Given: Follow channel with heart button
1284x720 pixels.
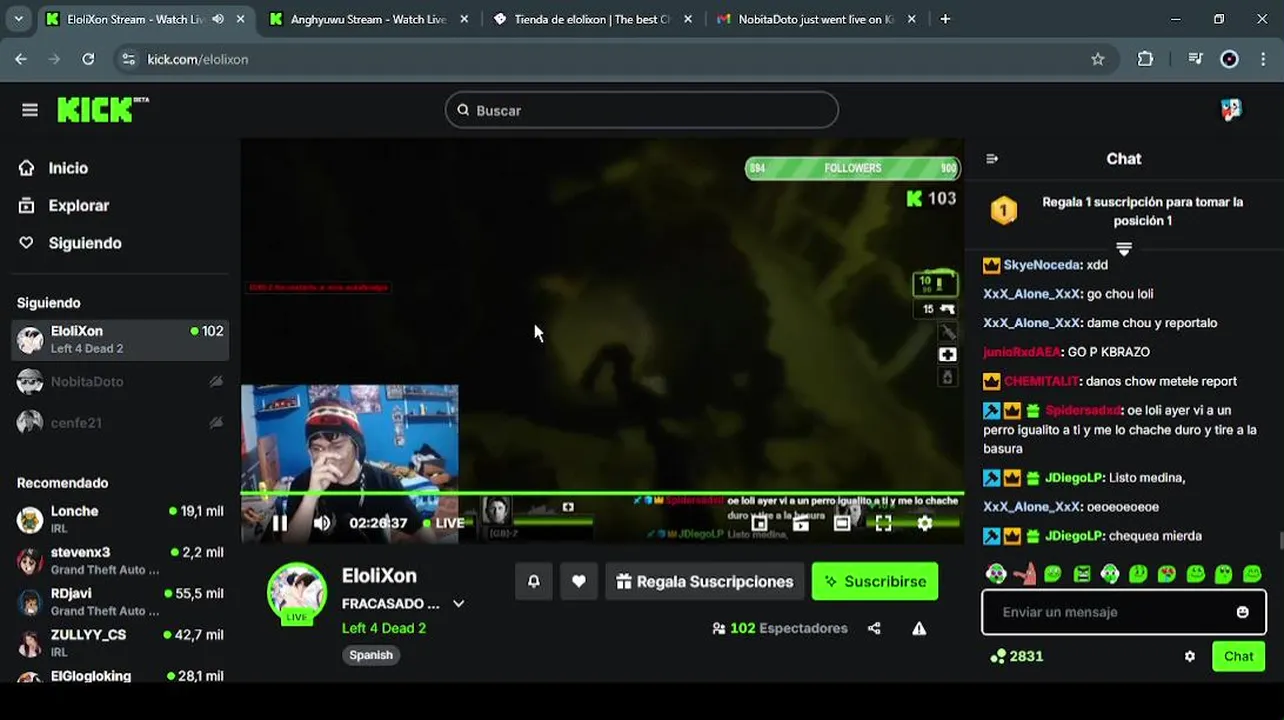Looking at the screenshot, I should coord(578,581).
